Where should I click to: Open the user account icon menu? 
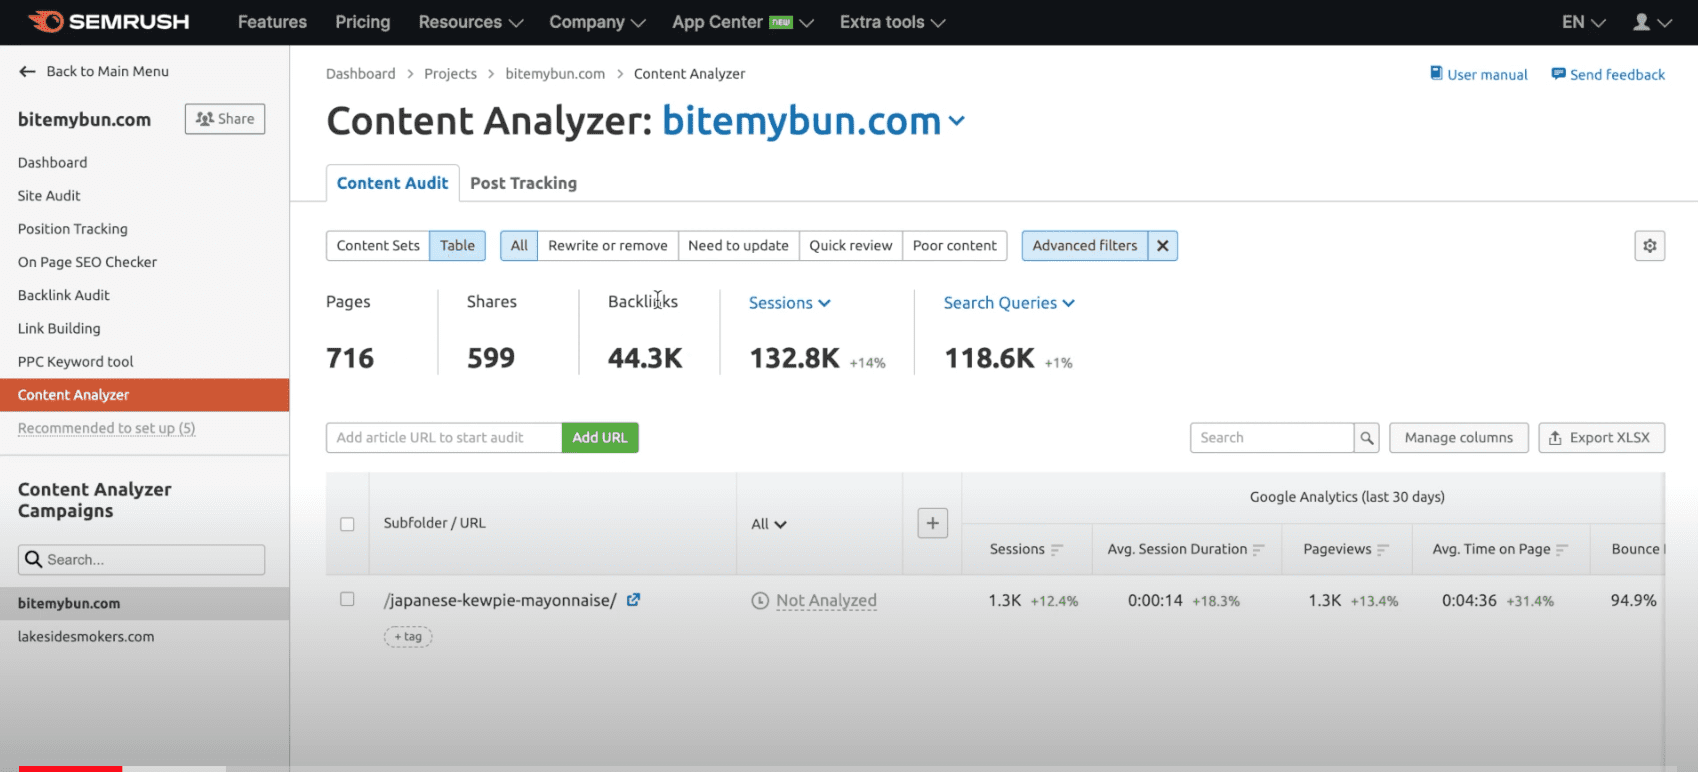click(1652, 22)
